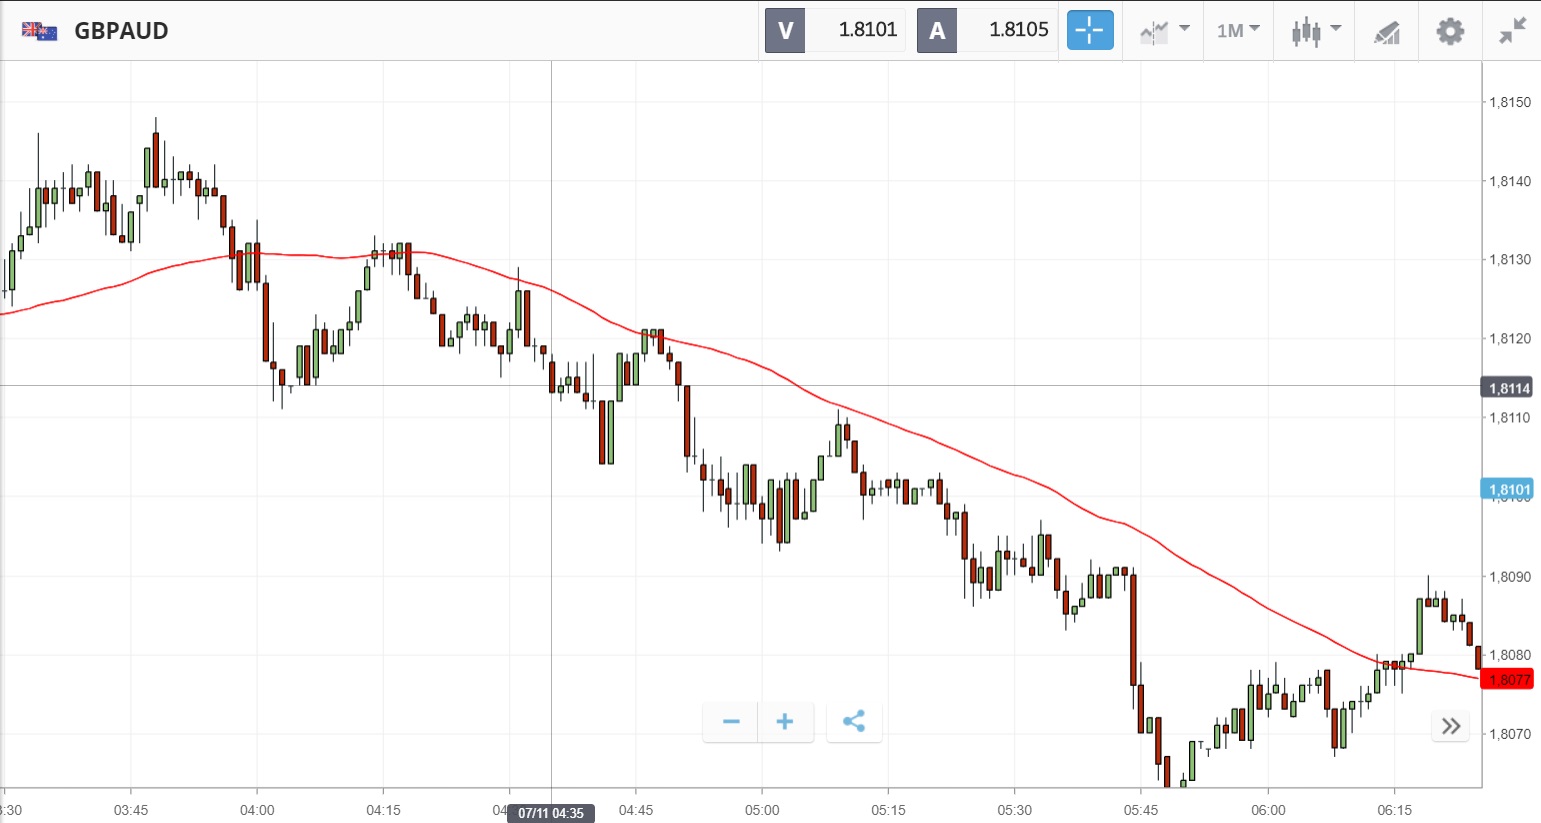
Task: Click the red 1,8077 moving average label
Action: 1508,680
